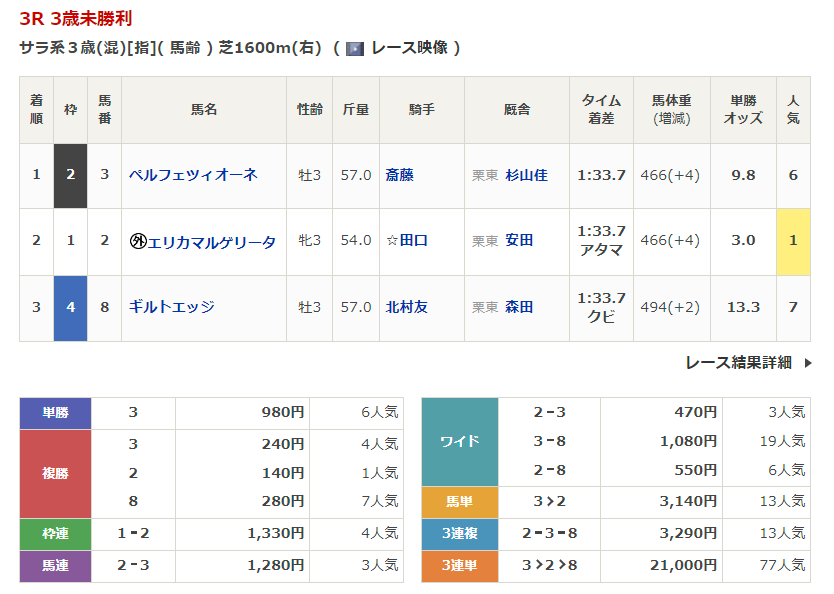Viewport: 834px width, 594px height.
Task: Open the レース映像 race video link
Action: coord(409,48)
